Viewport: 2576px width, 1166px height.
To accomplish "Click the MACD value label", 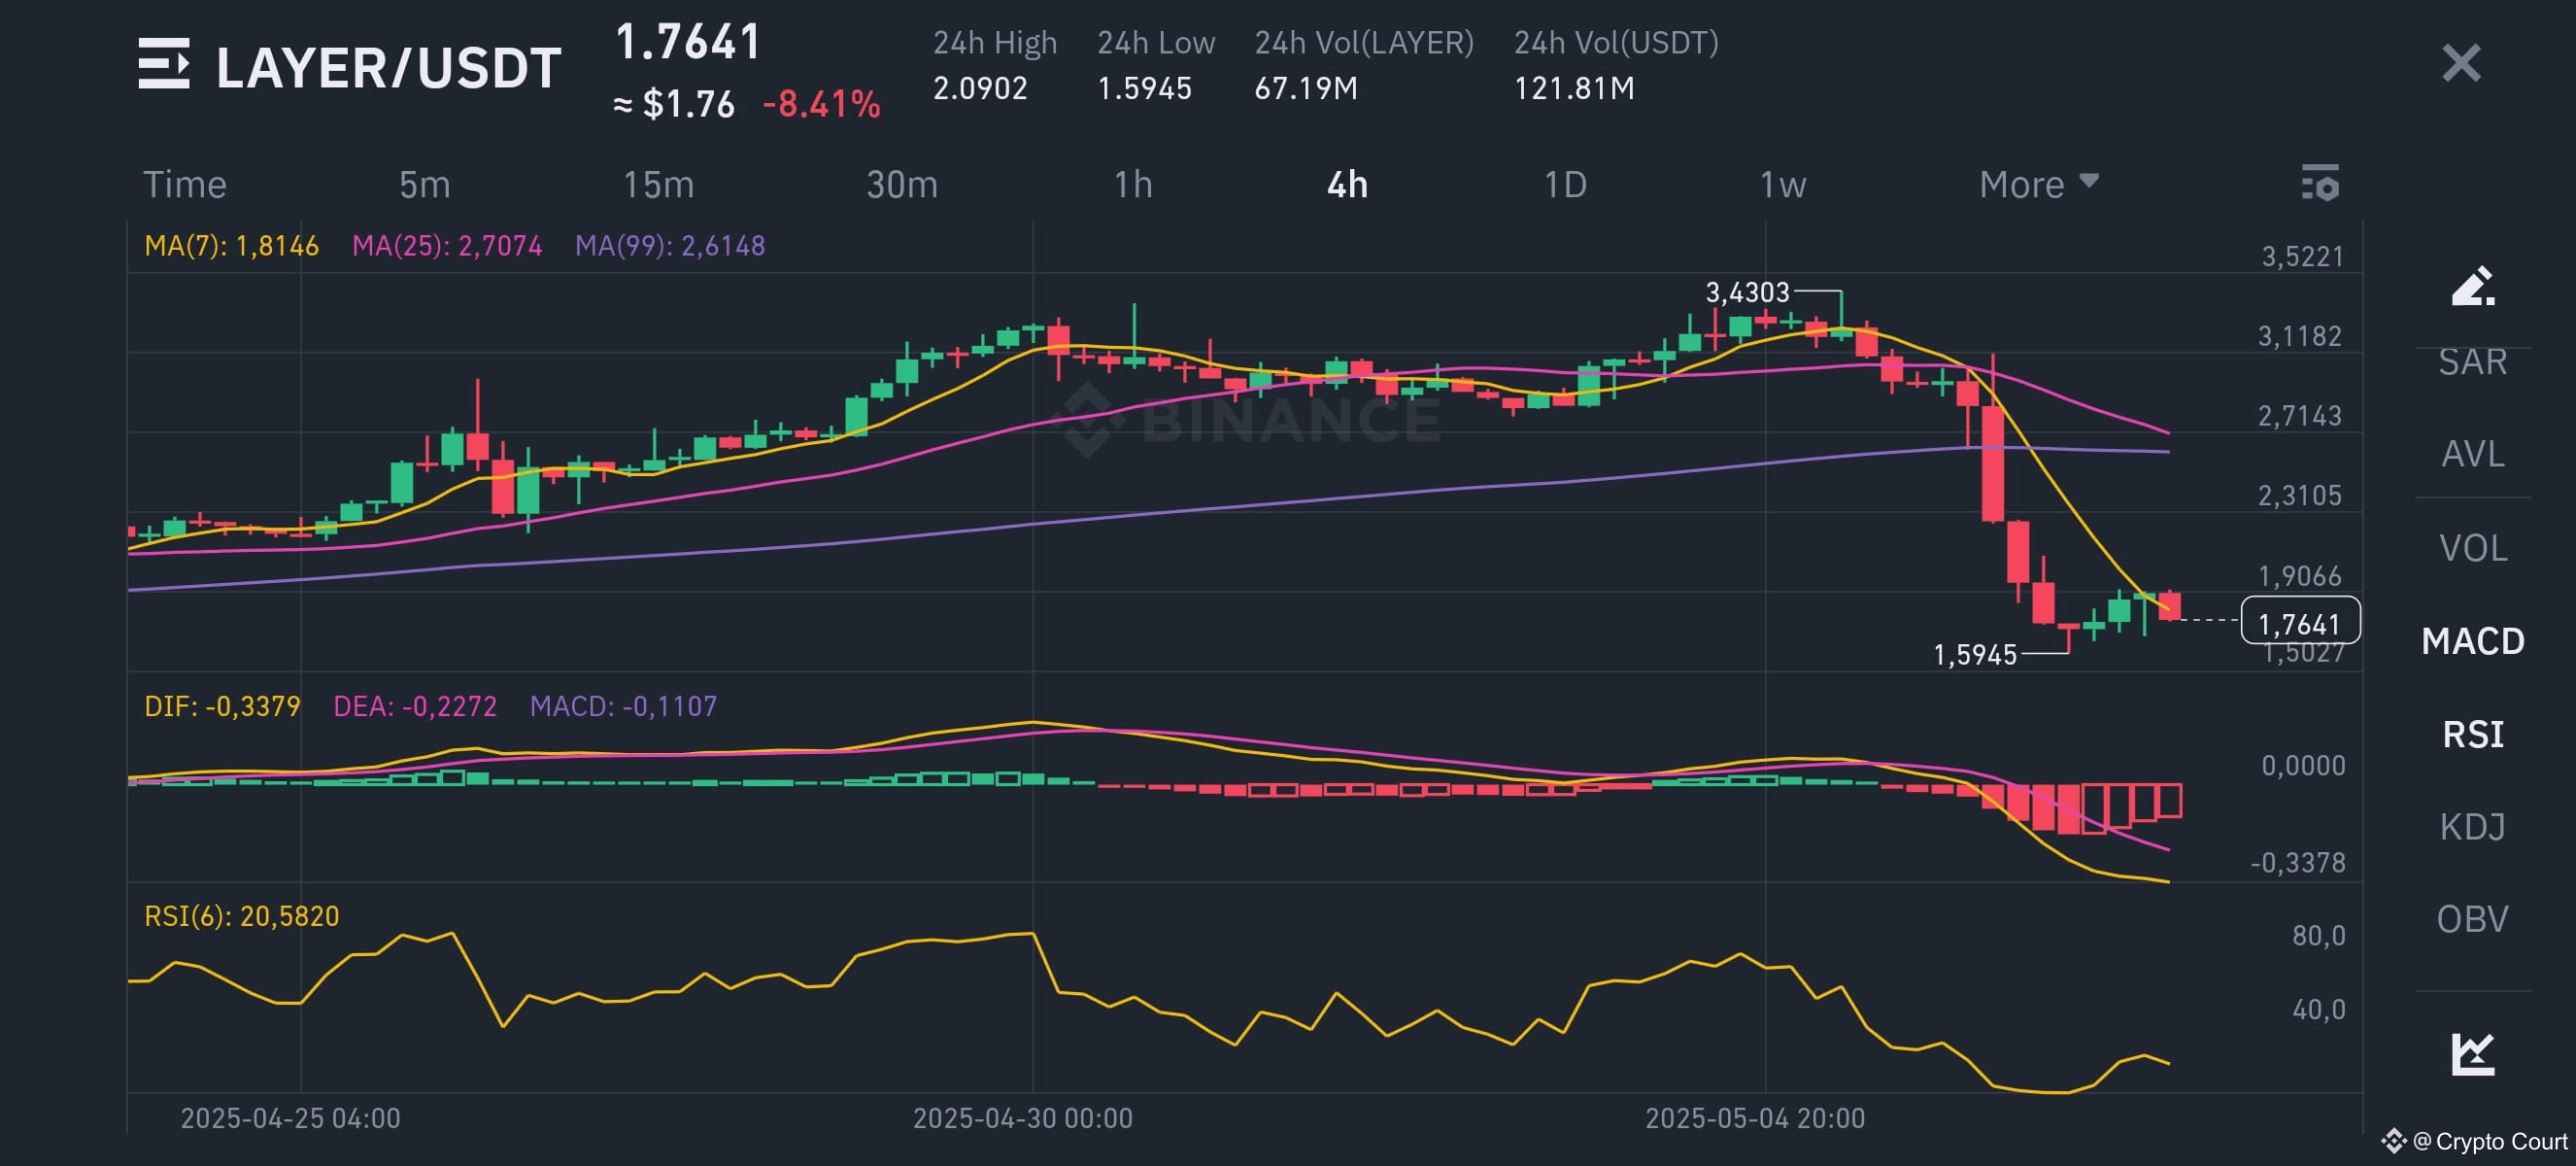I will [623, 707].
